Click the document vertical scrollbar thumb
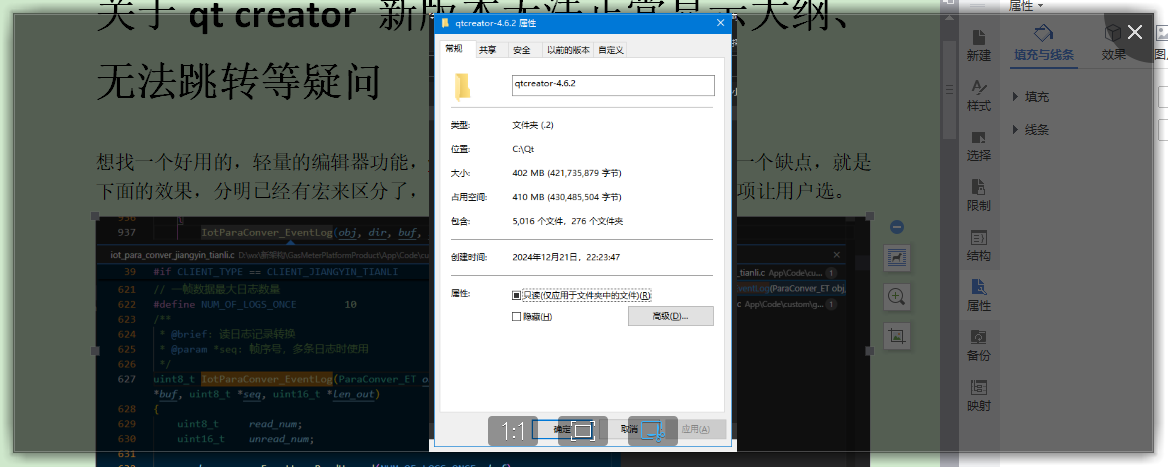 coord(949,89)
